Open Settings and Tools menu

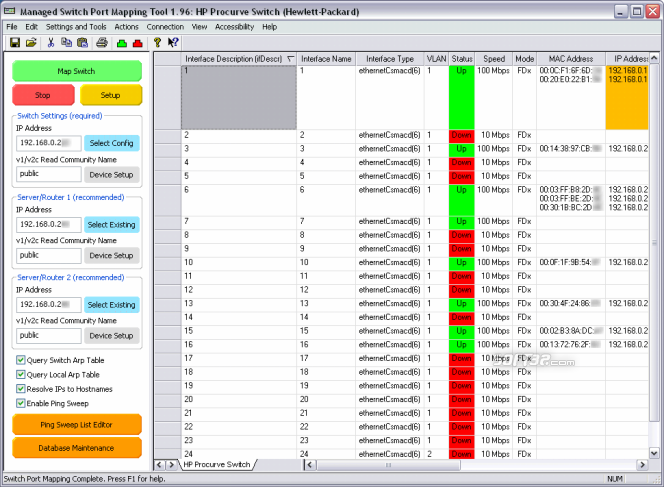click(76, 27)
